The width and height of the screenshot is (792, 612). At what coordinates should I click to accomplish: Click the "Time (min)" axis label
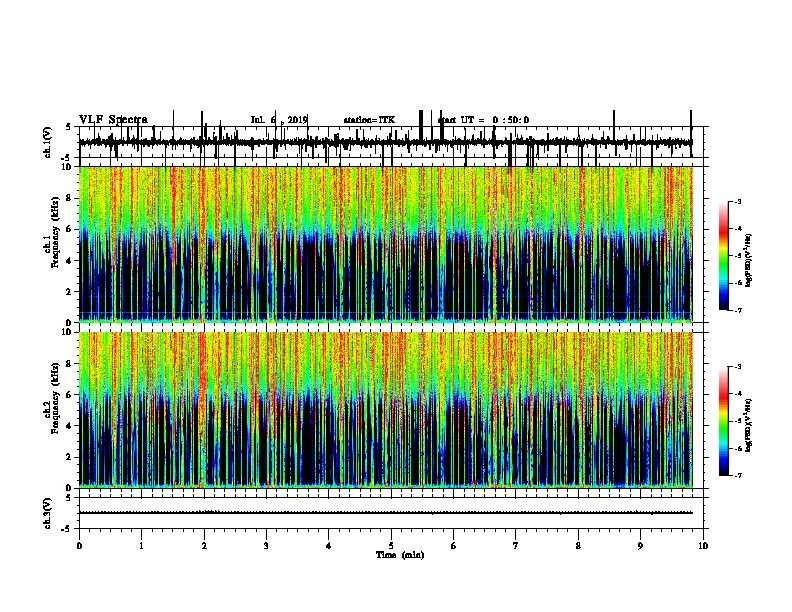(x=400, y=555)
